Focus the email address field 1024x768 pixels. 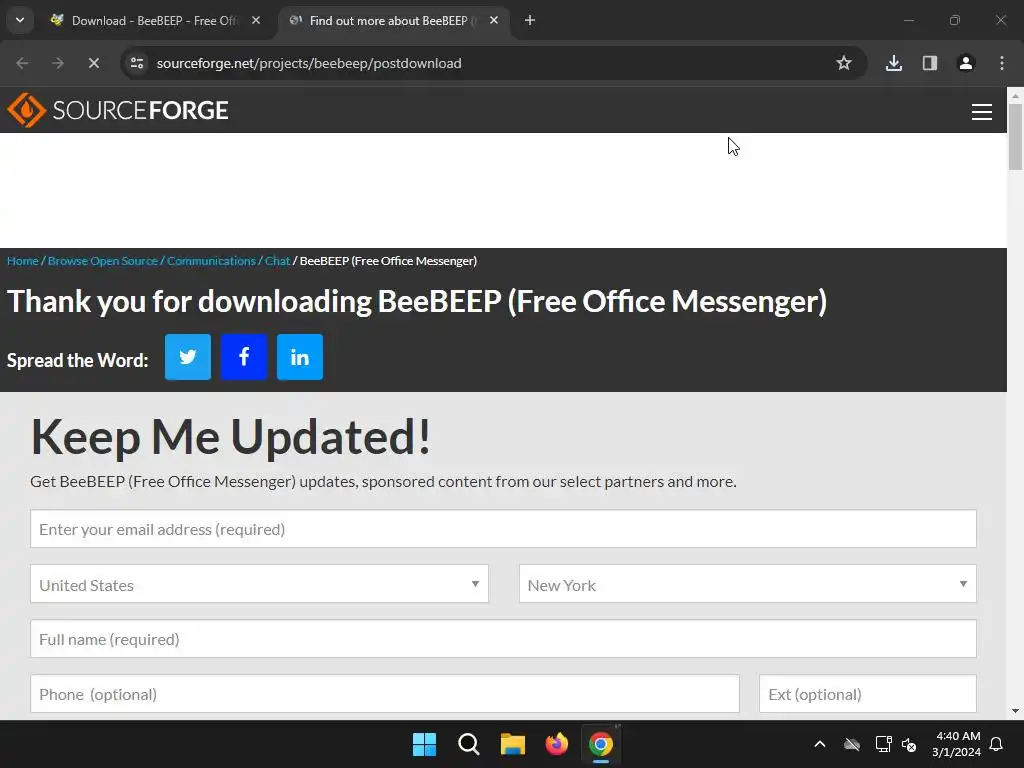coord(503,529)
